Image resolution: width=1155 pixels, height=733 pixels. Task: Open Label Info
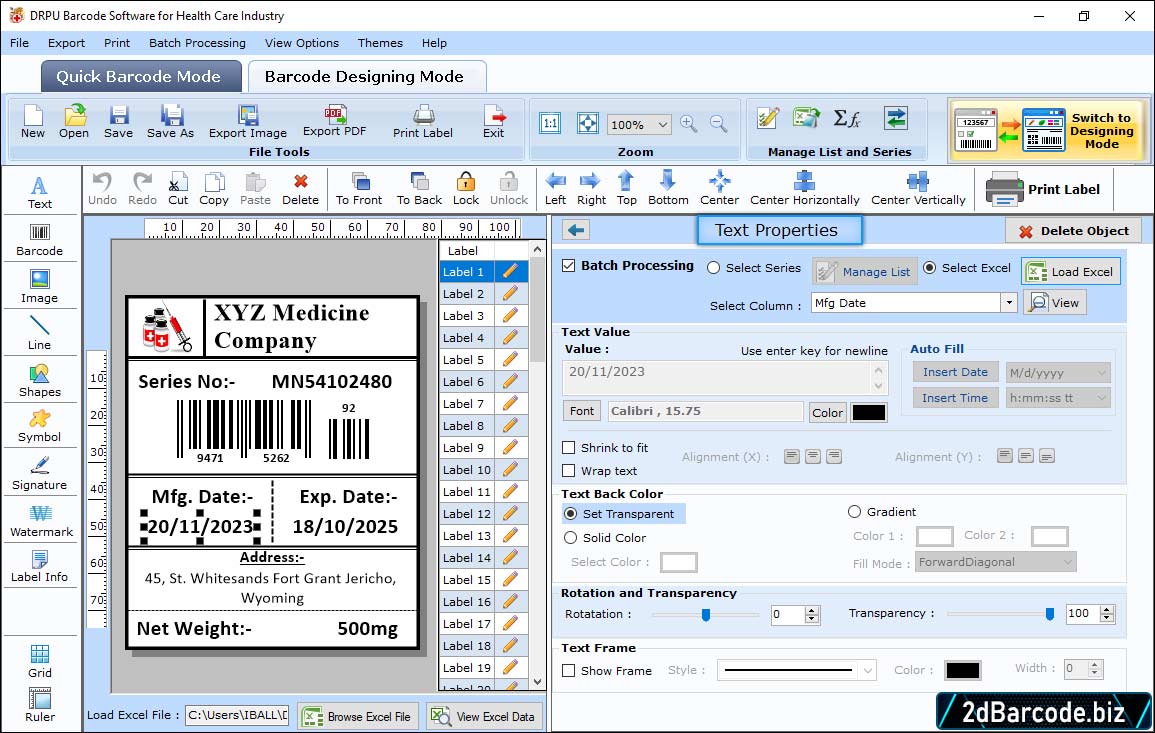pos(40,567)
